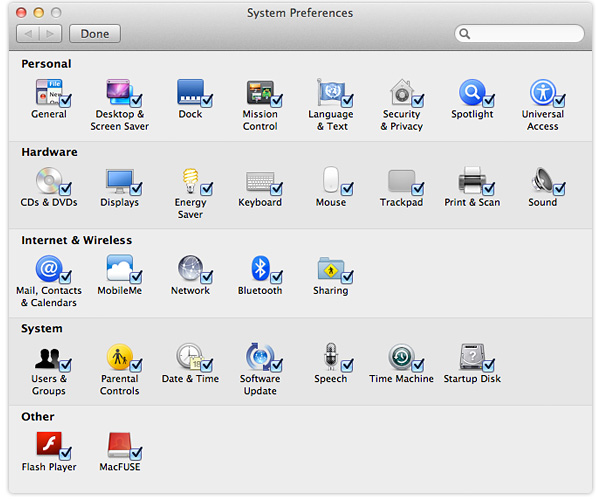596x500 pixels.
Task: Click the search field in toolbar
Action: [519, 34]
